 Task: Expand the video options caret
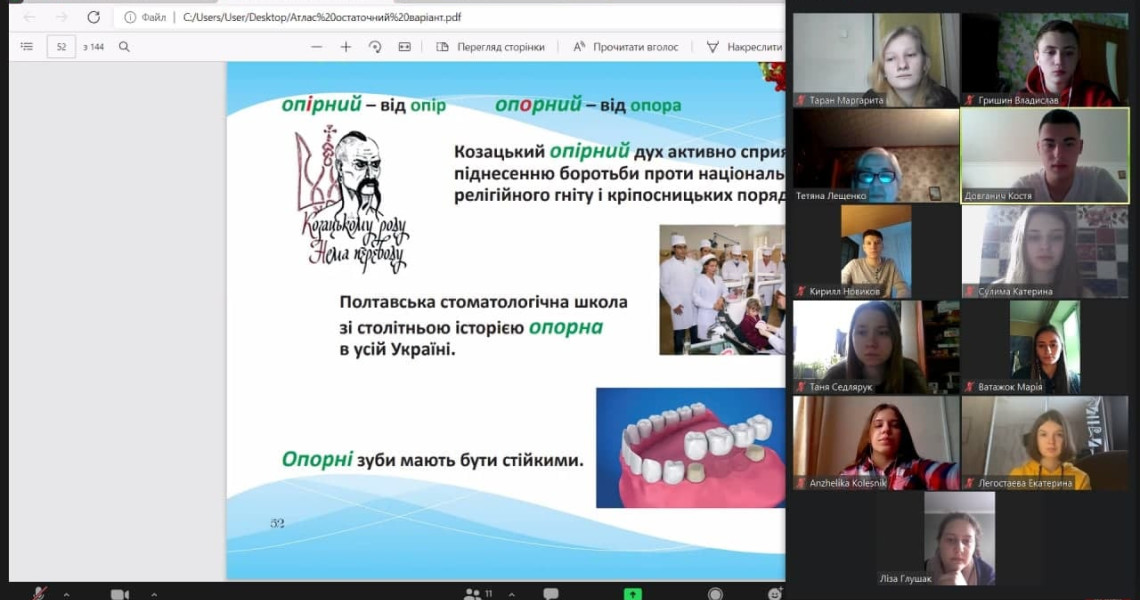(x=154, y=594)
